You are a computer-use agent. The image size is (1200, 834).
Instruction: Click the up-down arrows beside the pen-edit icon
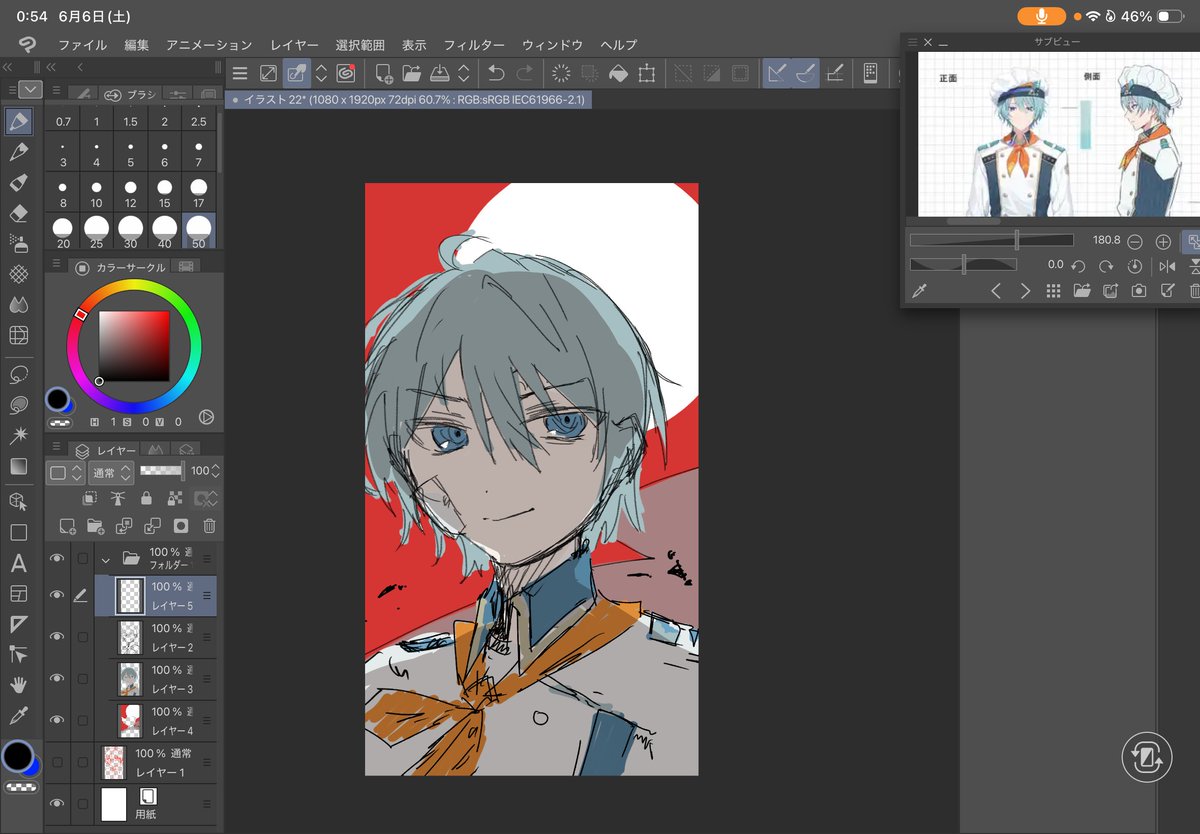321,73
